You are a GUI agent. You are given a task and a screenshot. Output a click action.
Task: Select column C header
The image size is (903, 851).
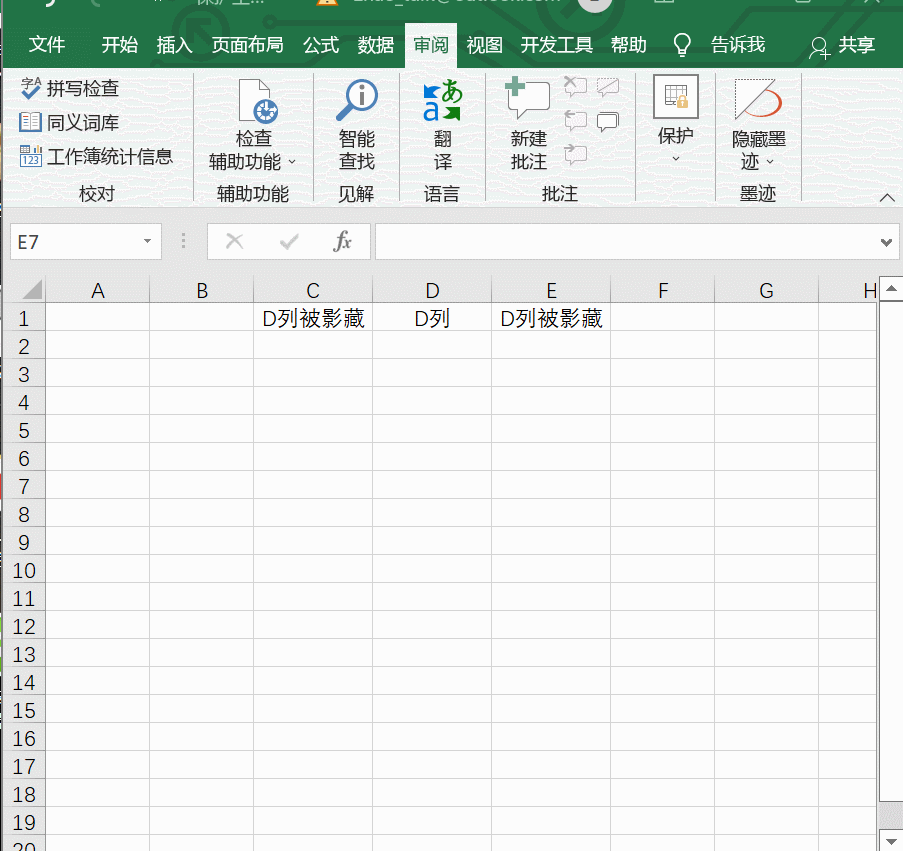point(313,290)
